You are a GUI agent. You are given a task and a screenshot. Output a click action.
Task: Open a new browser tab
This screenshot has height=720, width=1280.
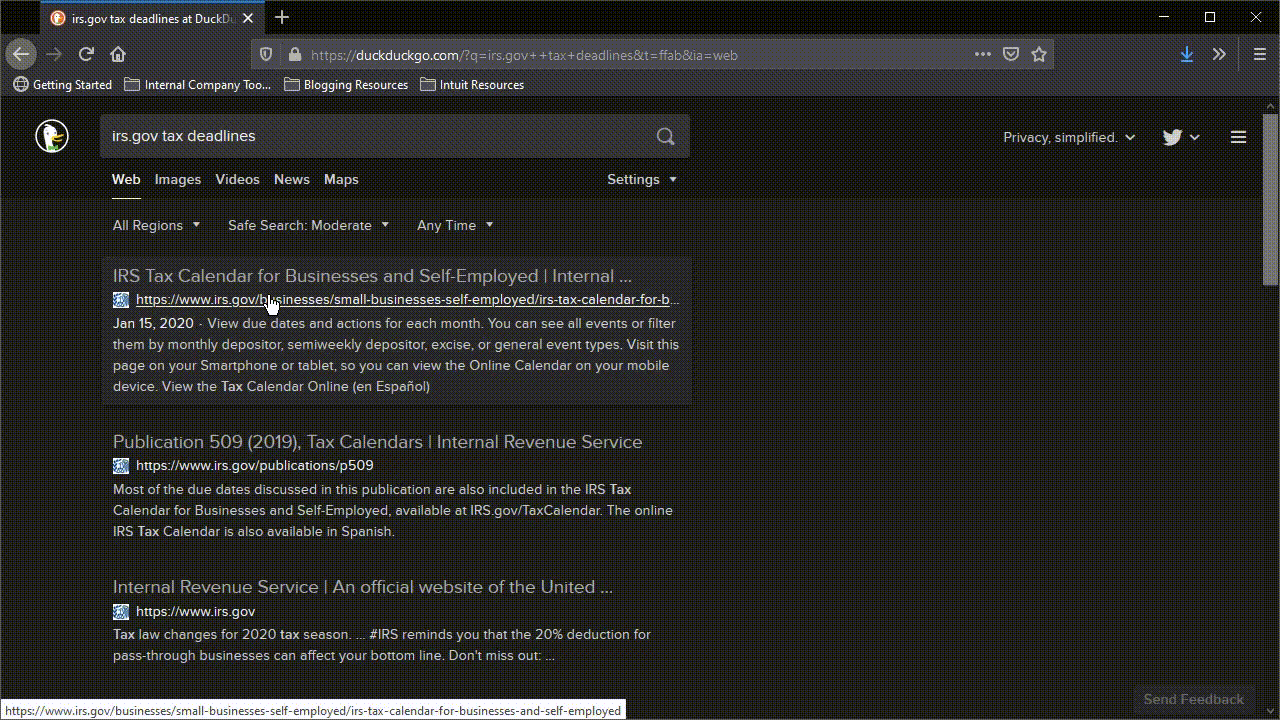pyautogui.click(x=282, y=17)
